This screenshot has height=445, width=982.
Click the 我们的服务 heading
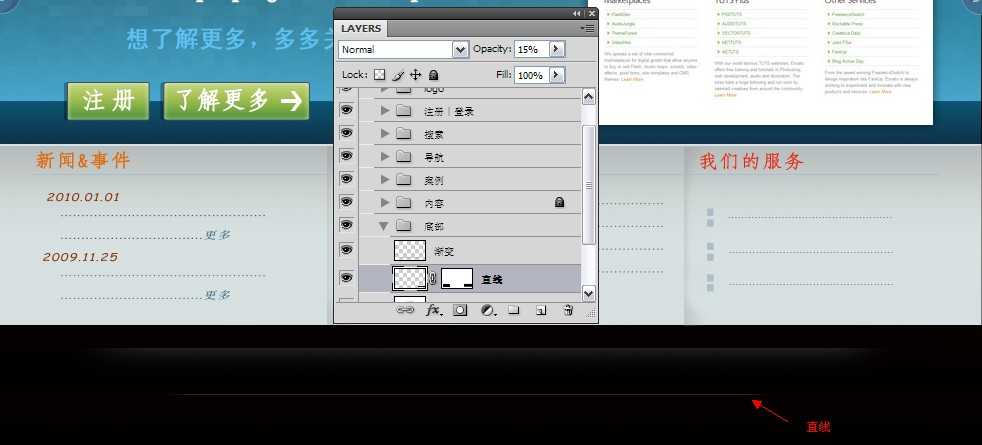point(752,161)
